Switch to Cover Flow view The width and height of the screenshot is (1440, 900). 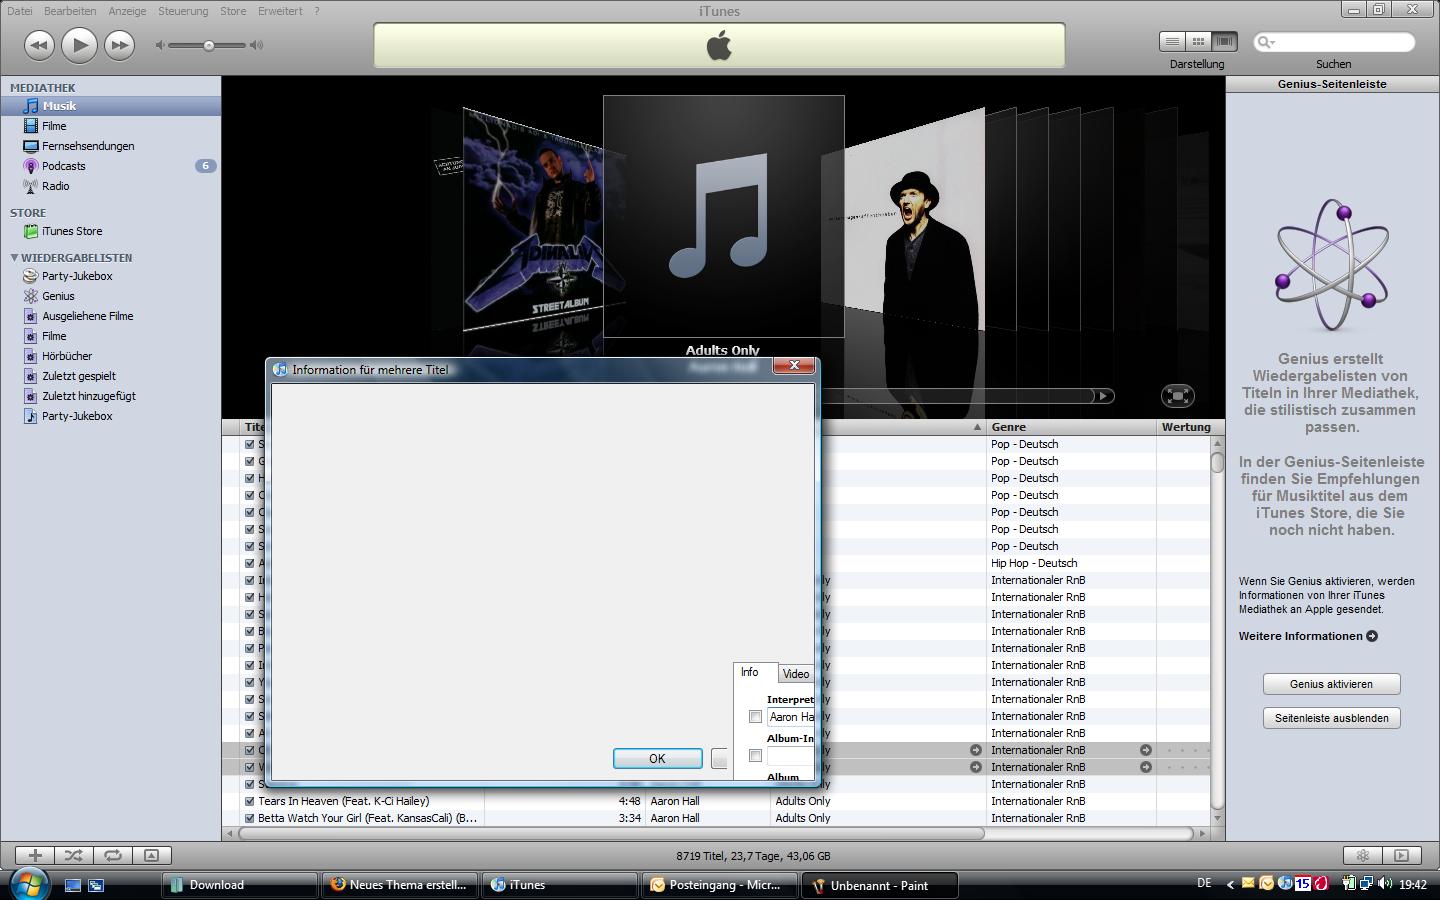1224,41
